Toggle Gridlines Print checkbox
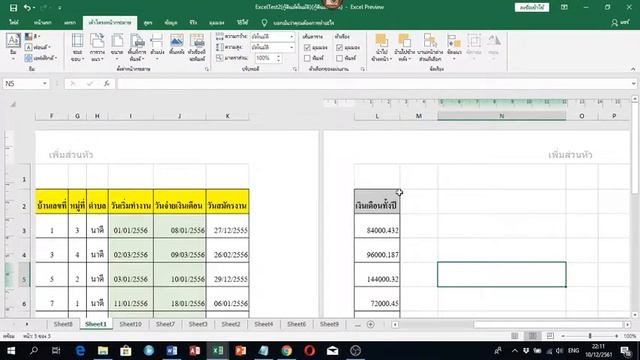640x360 pixels. pyautogui.click(x=307, y=58)
